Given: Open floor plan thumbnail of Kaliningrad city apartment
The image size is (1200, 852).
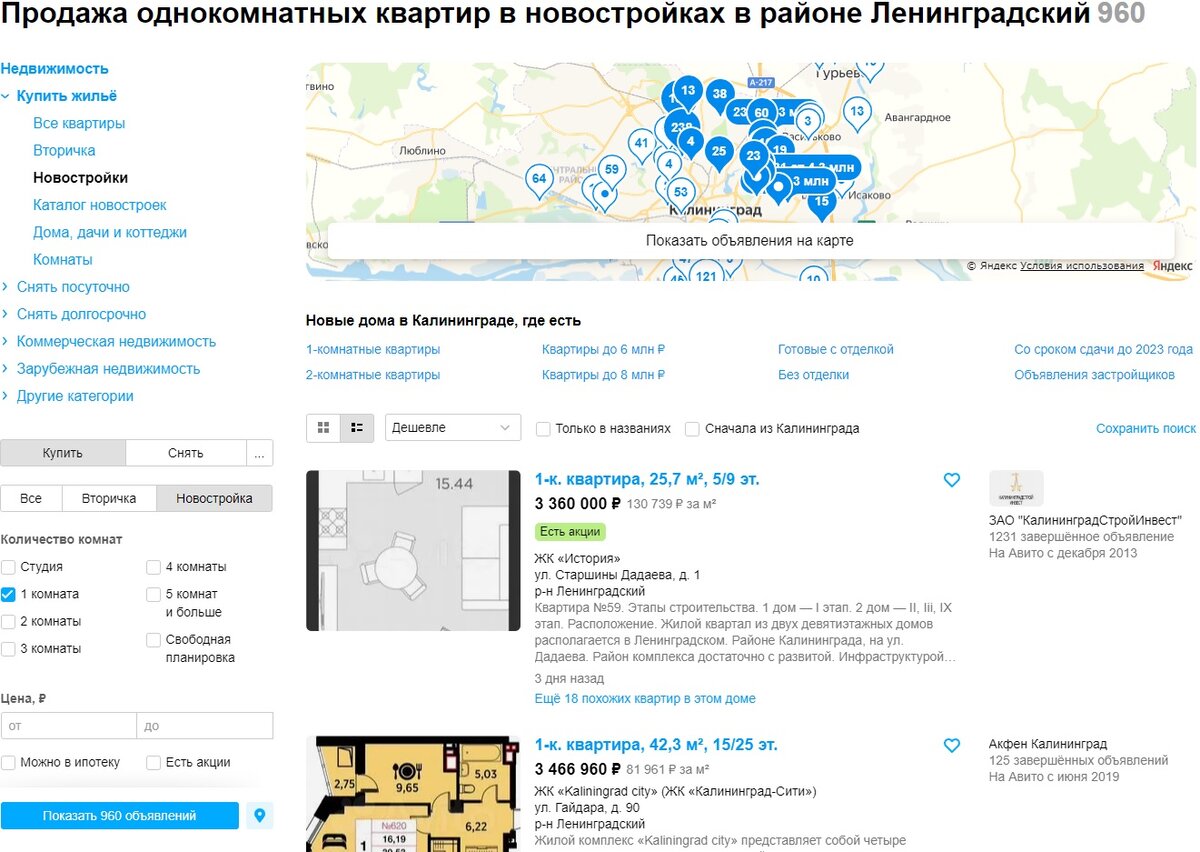Looking at the screenshot, I should click(x=413, y=794).
